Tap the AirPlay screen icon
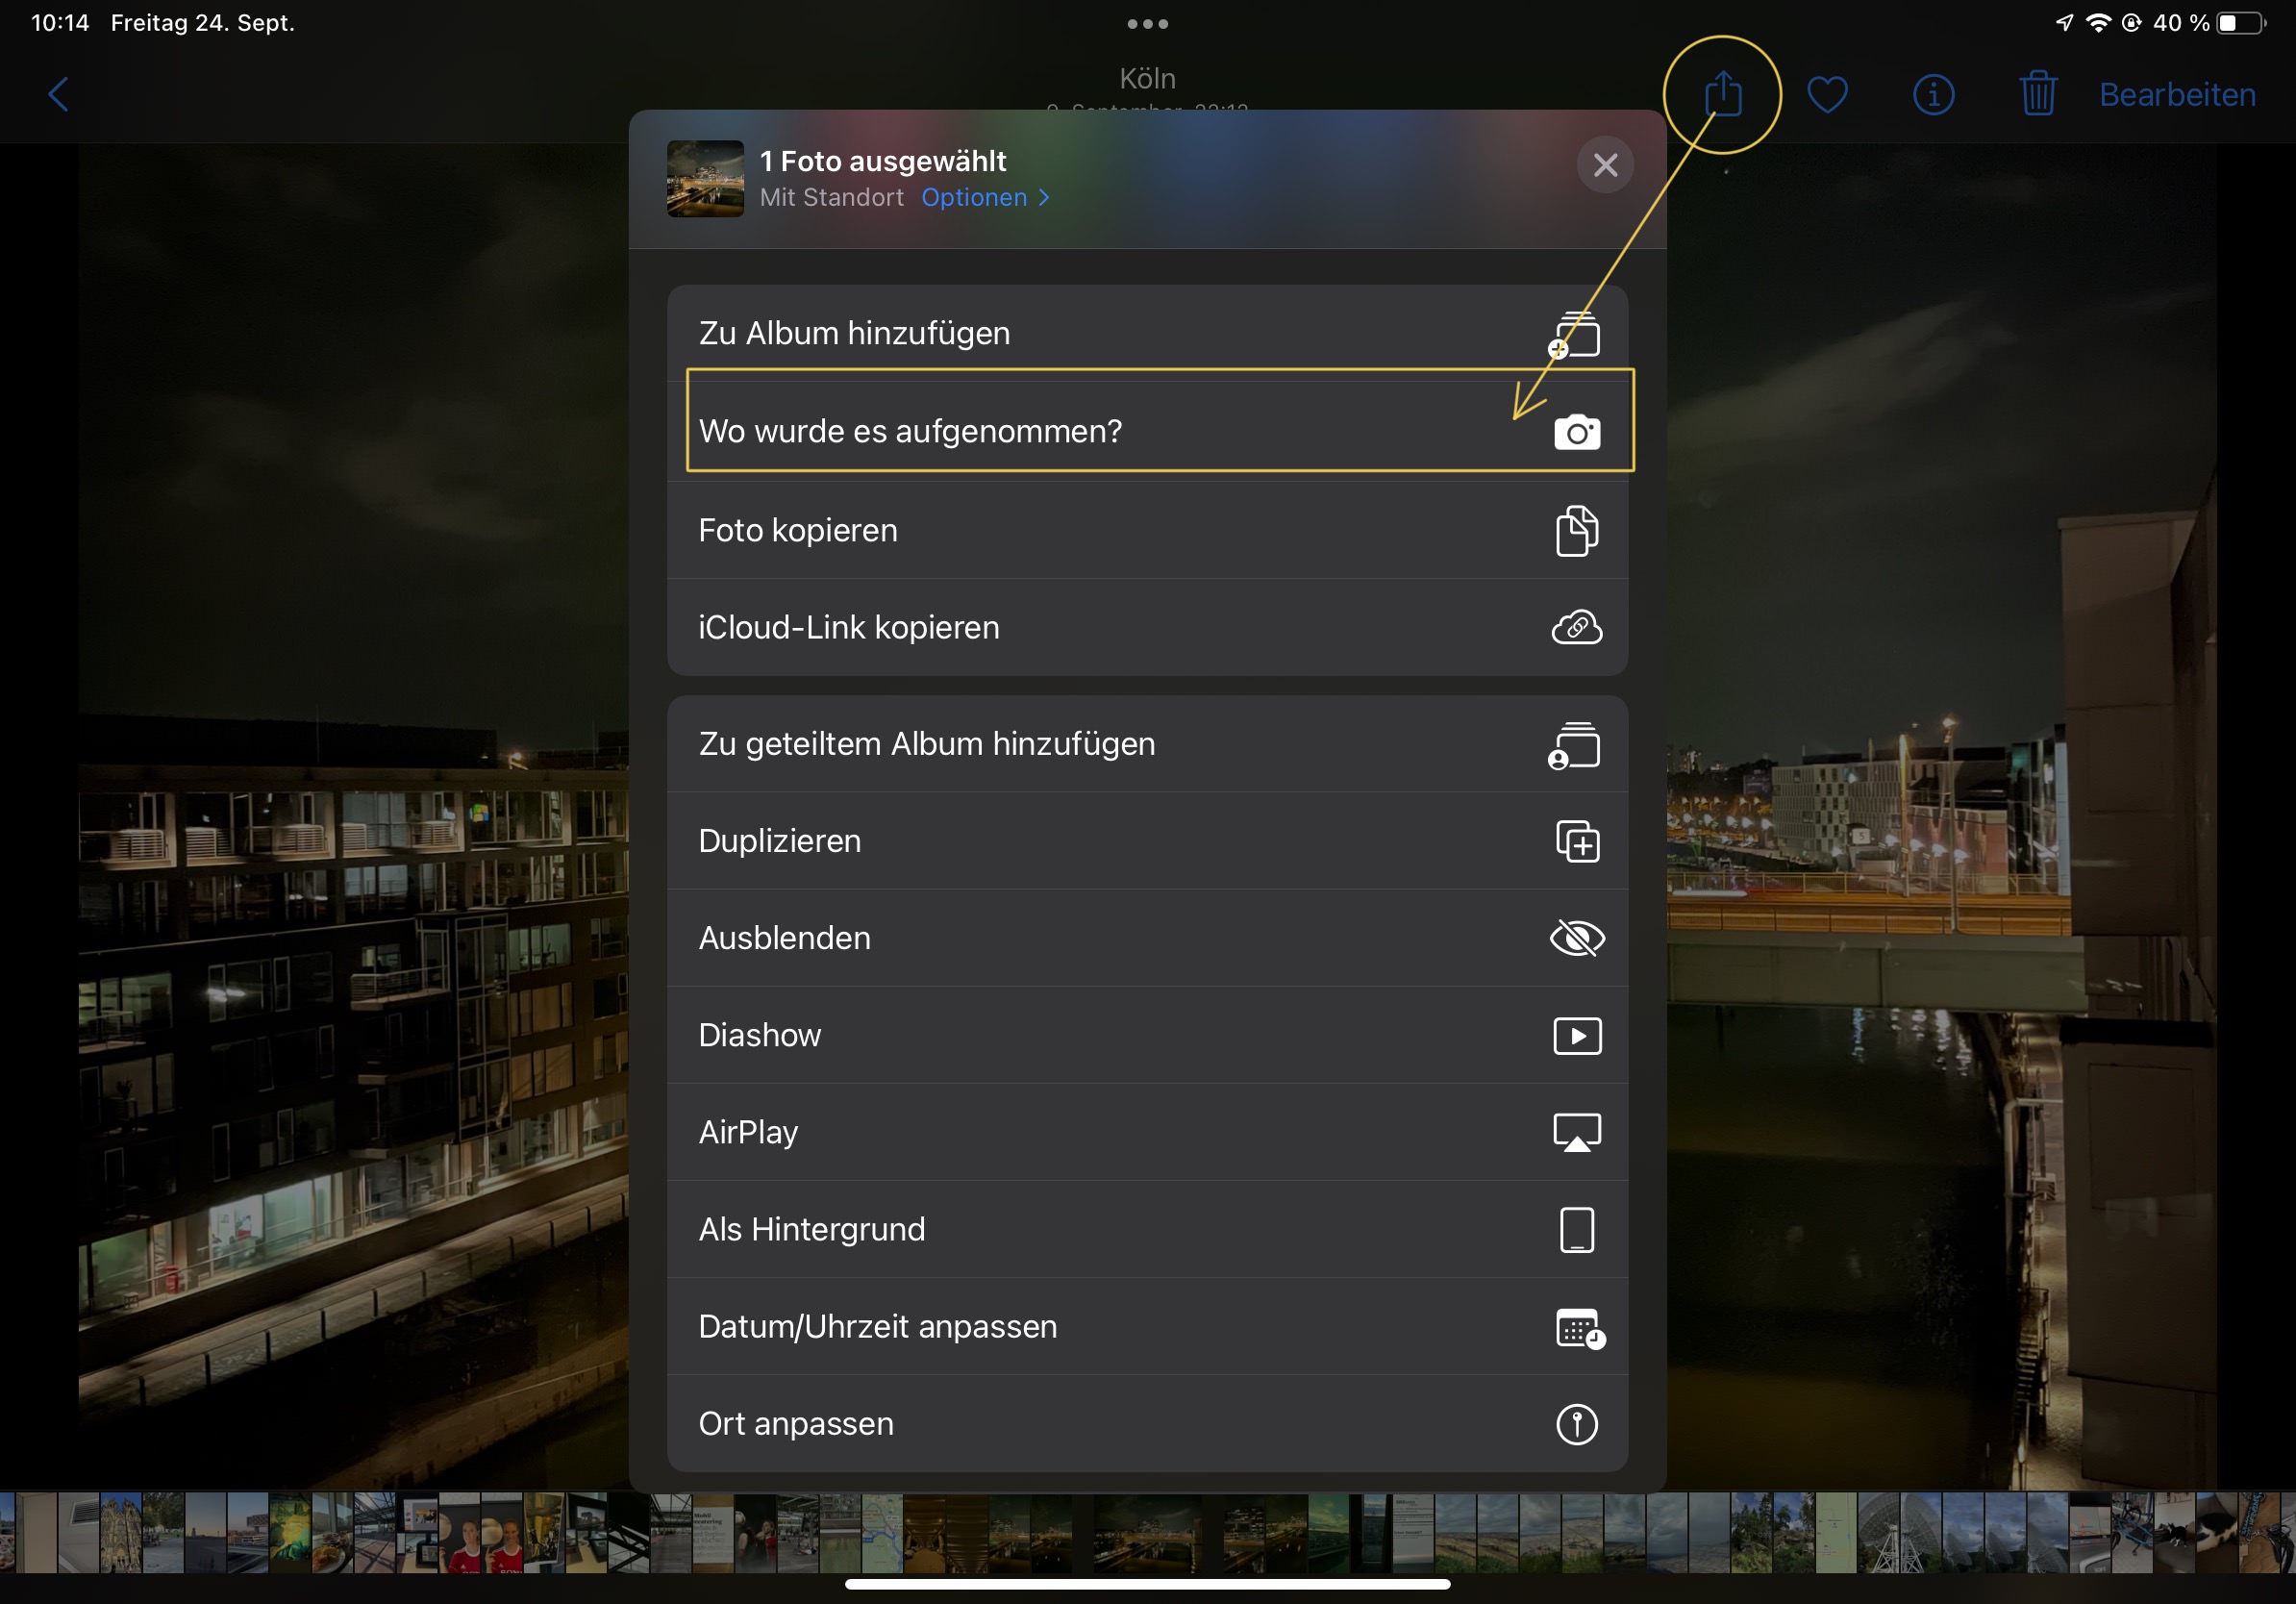The height and width of the screenshot is (1604, 2296). coord(1577,1133)
